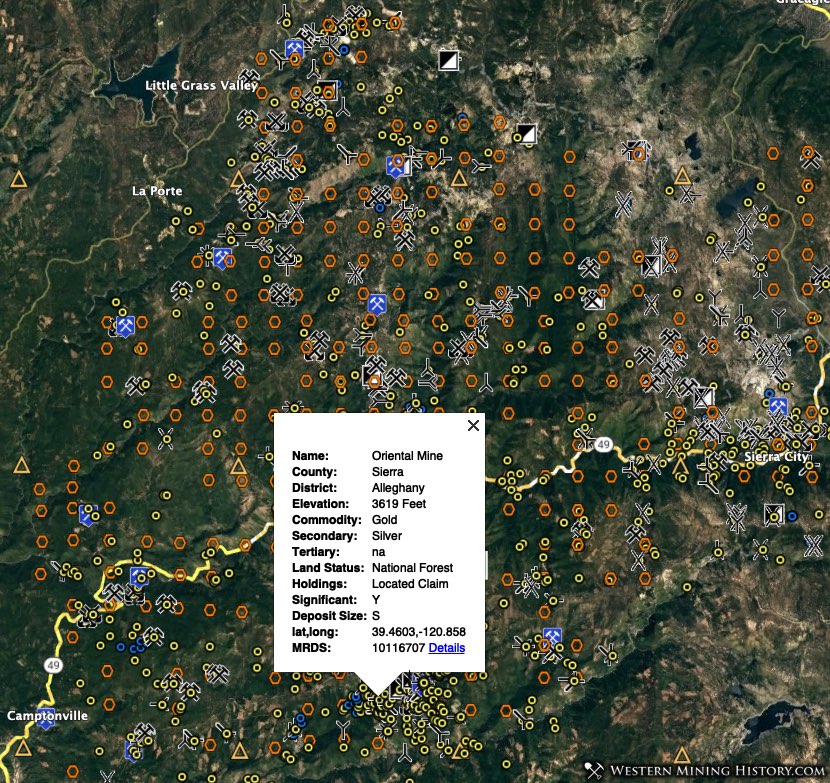Open the MRDS Details link
The width and height of the screenshot is (830, 783).
(447, 647)
